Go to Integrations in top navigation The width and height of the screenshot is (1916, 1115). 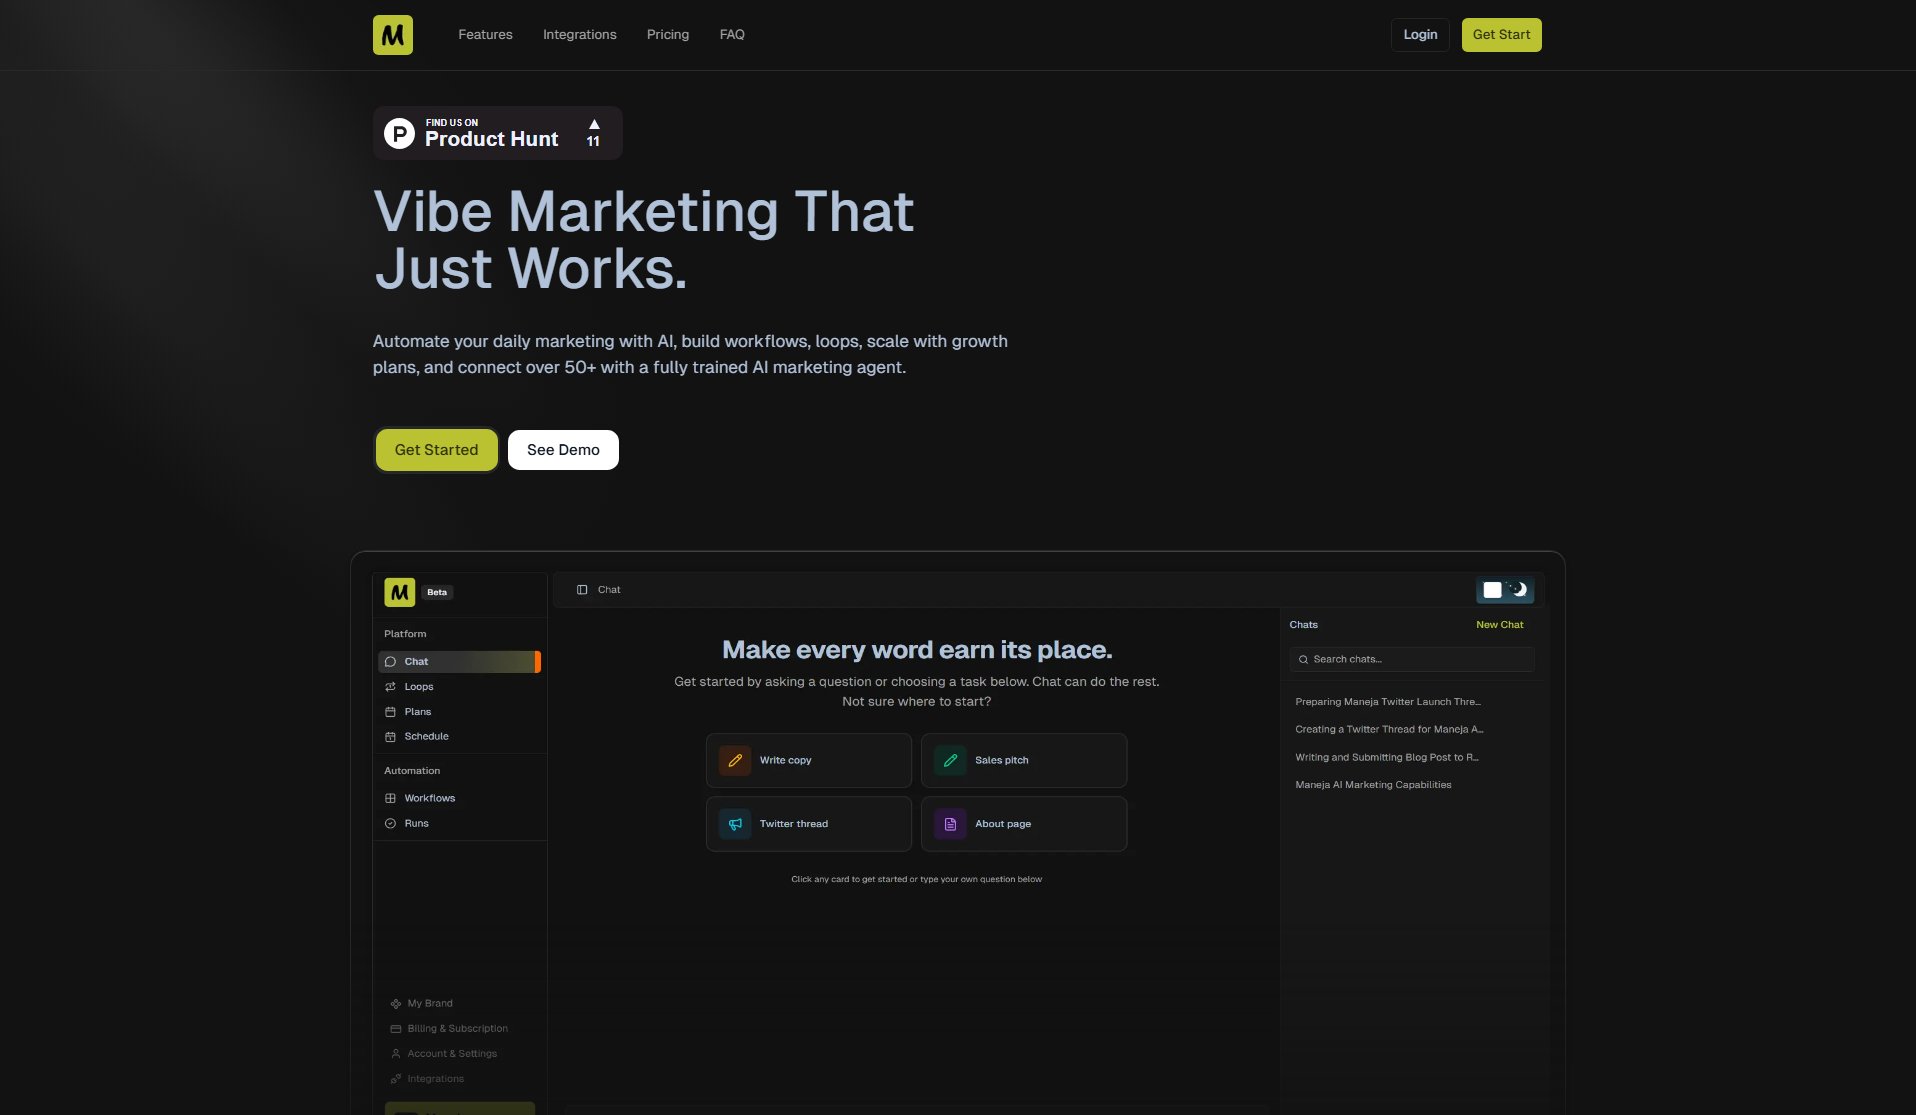[579, 35]
